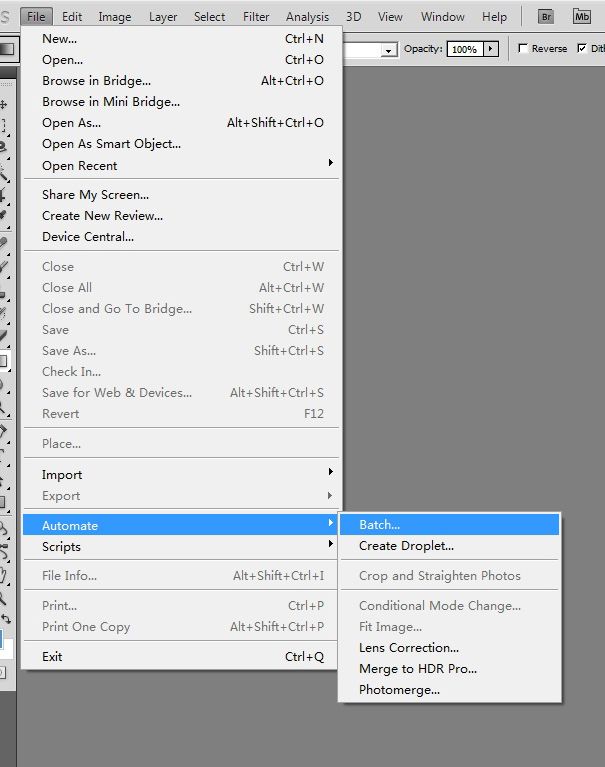Click the Opacity 100% input field
This screenshot has width=605, height=767.
[x=465, y=49]
